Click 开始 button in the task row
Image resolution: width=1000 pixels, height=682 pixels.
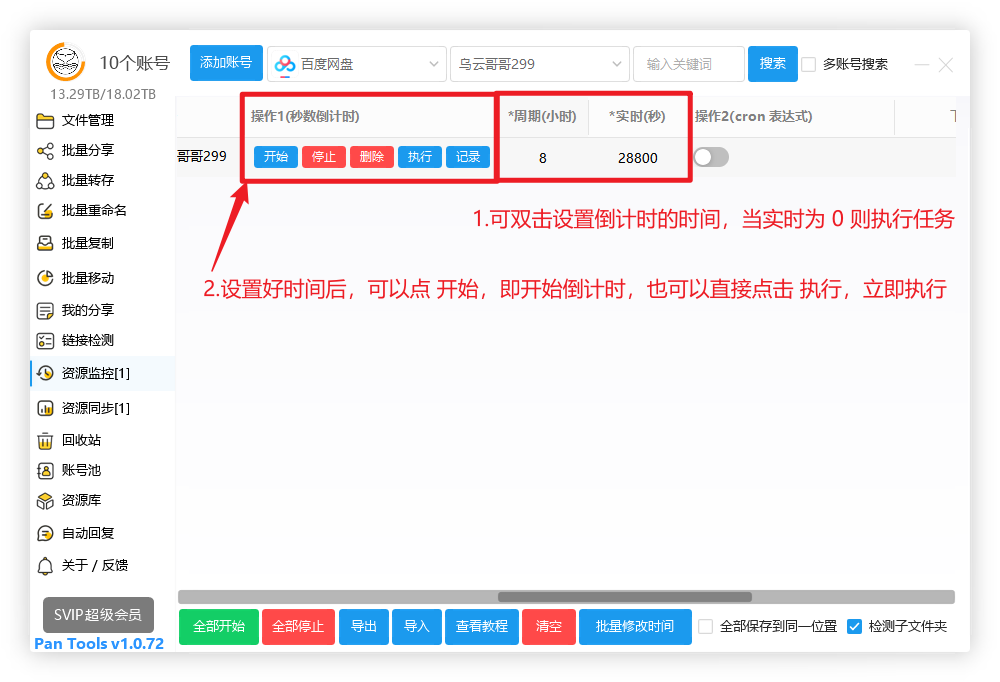point(276,157)
